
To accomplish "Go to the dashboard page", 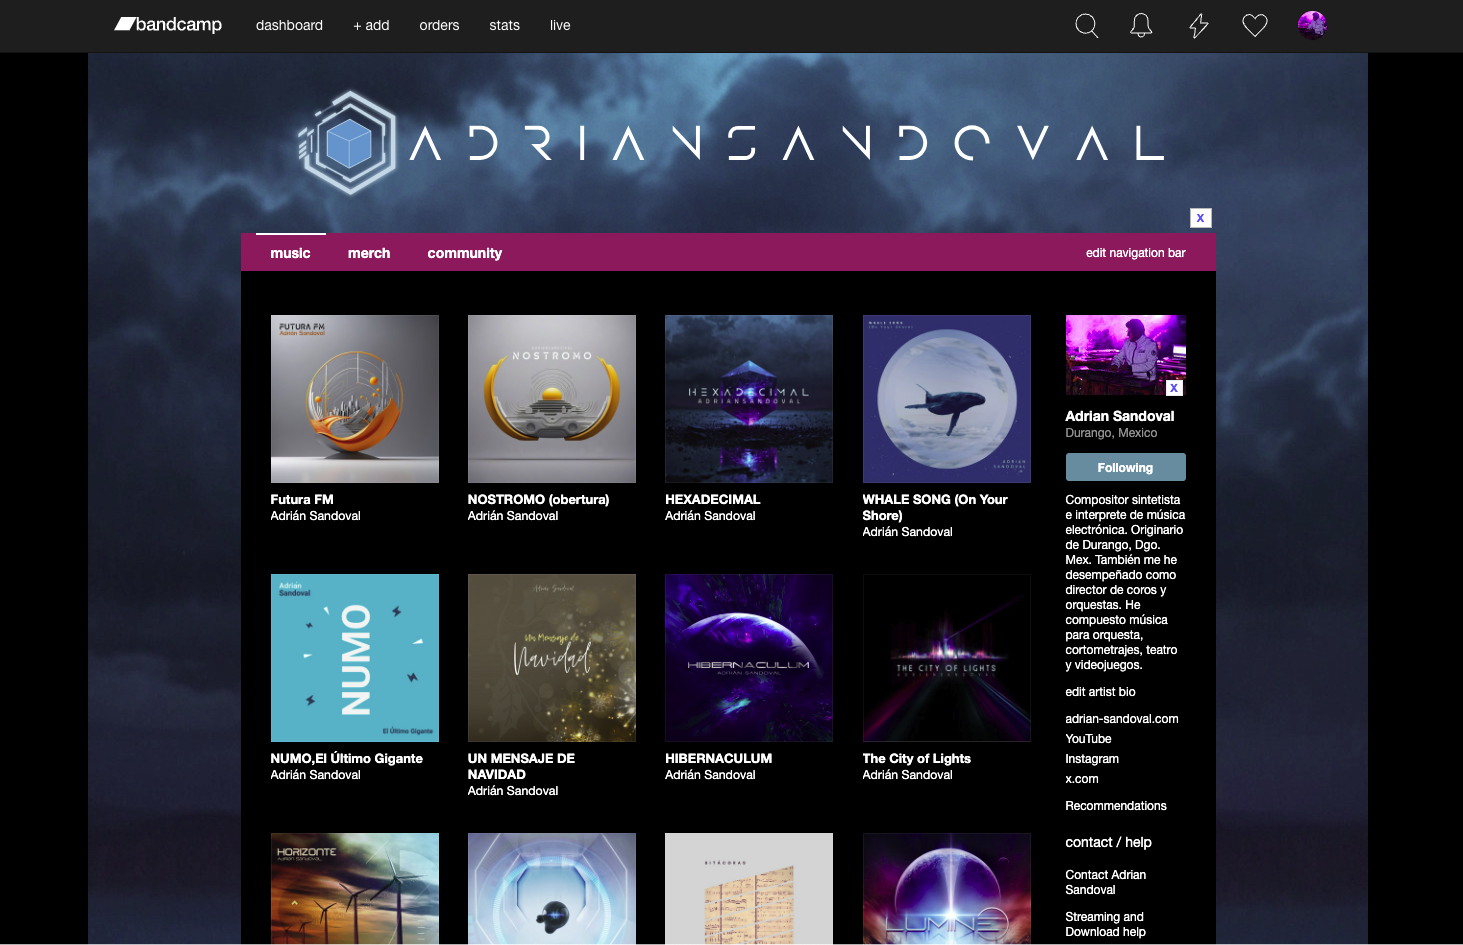I will (289, 26).
